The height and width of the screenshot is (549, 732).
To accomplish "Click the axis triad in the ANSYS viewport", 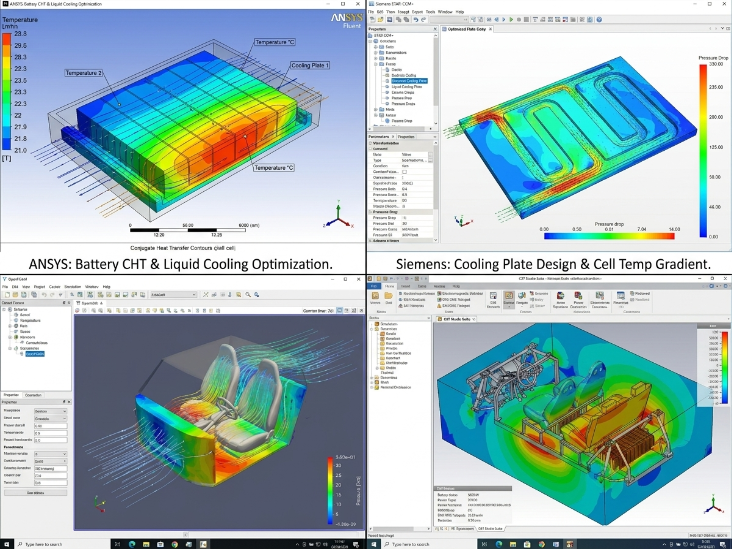I will point(339,215).
